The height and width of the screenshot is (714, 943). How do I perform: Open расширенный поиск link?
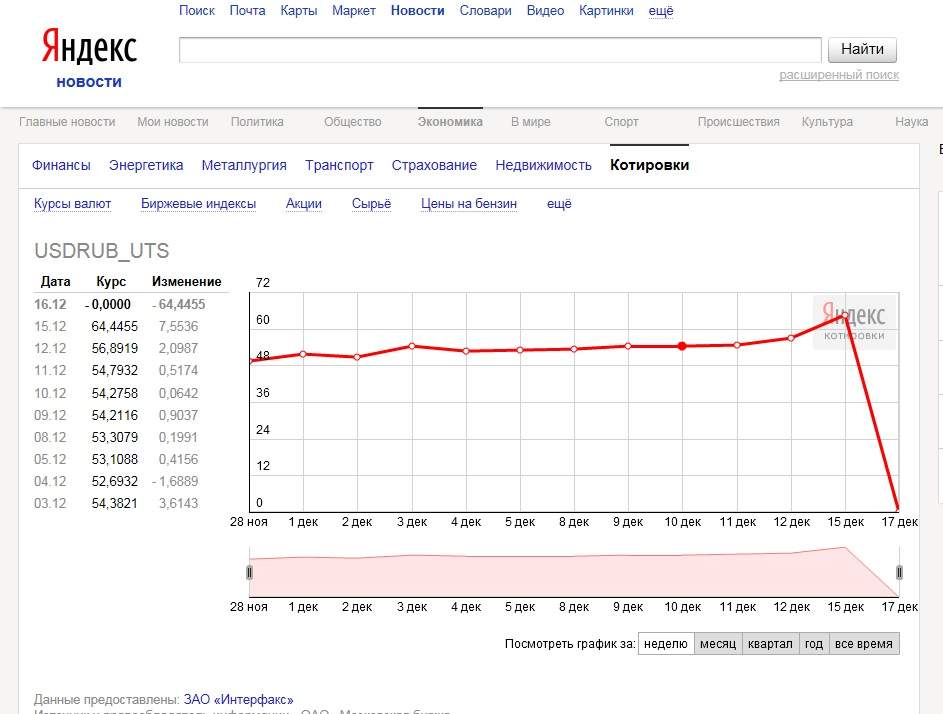[839, 75]
